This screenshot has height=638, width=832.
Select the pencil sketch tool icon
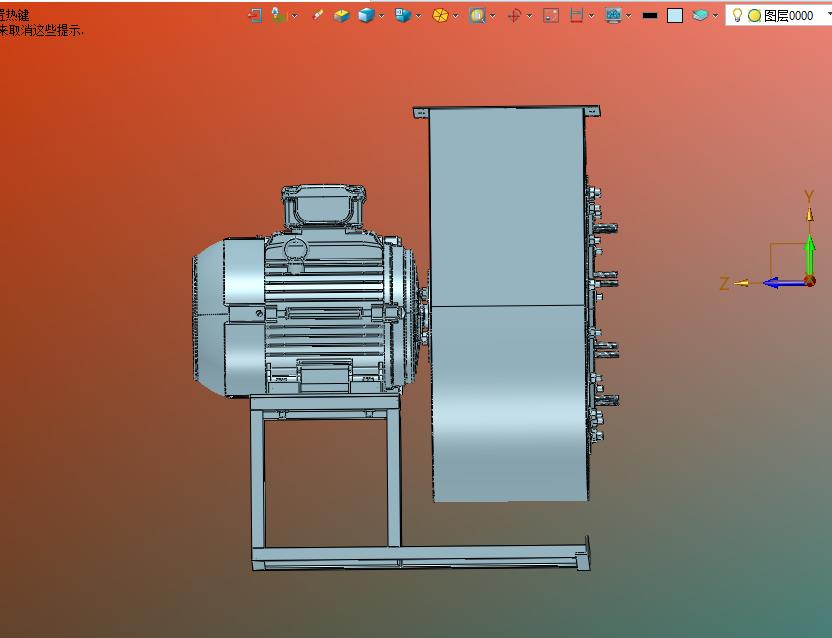tap(318, 15)
